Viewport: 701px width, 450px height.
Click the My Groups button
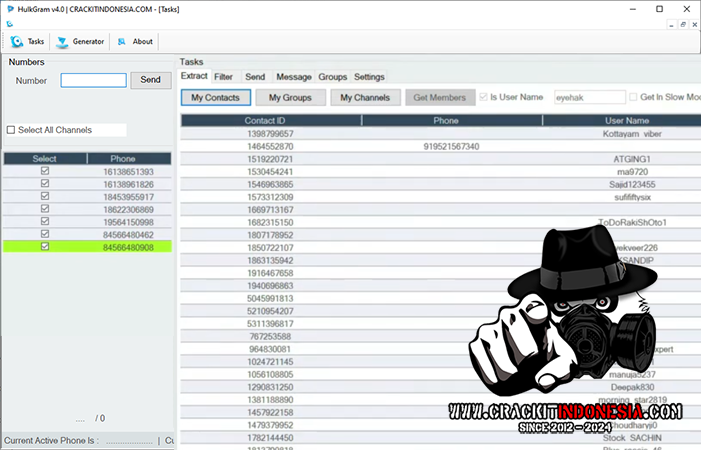tap(290, 98)
